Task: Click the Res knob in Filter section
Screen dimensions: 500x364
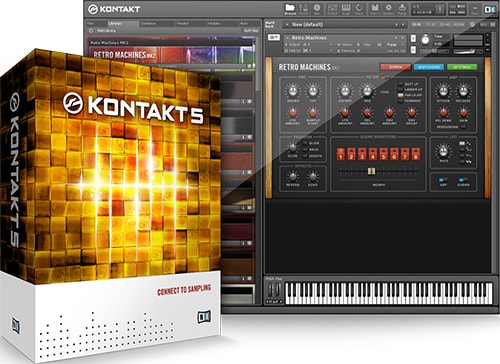Action: [x=367, y=90]
